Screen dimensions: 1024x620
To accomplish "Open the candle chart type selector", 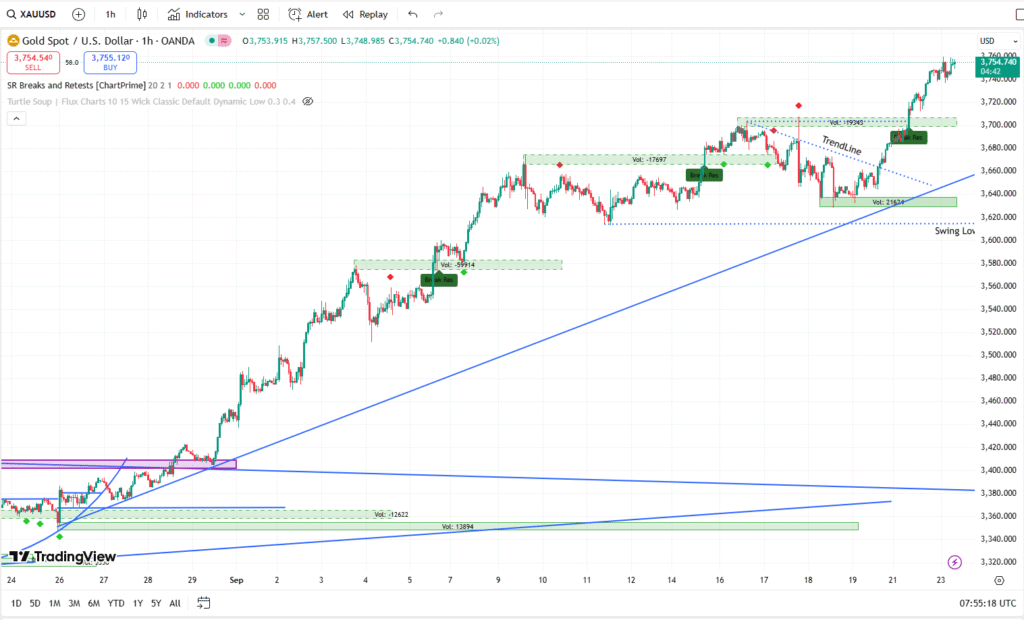I will [x=142, y=14].
